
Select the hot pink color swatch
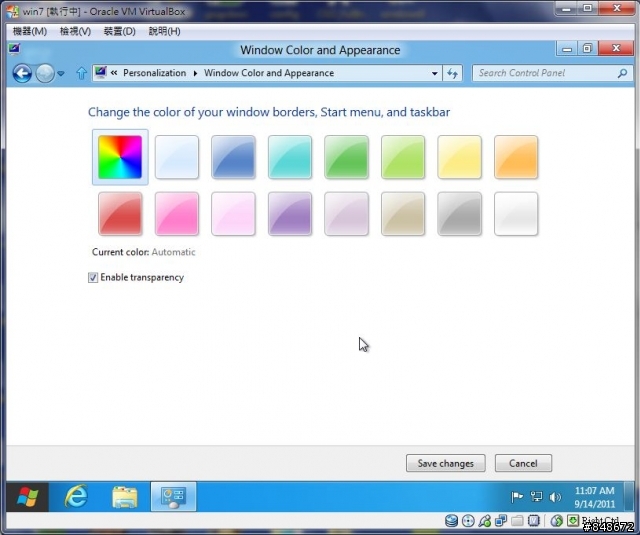pos(177,214)
